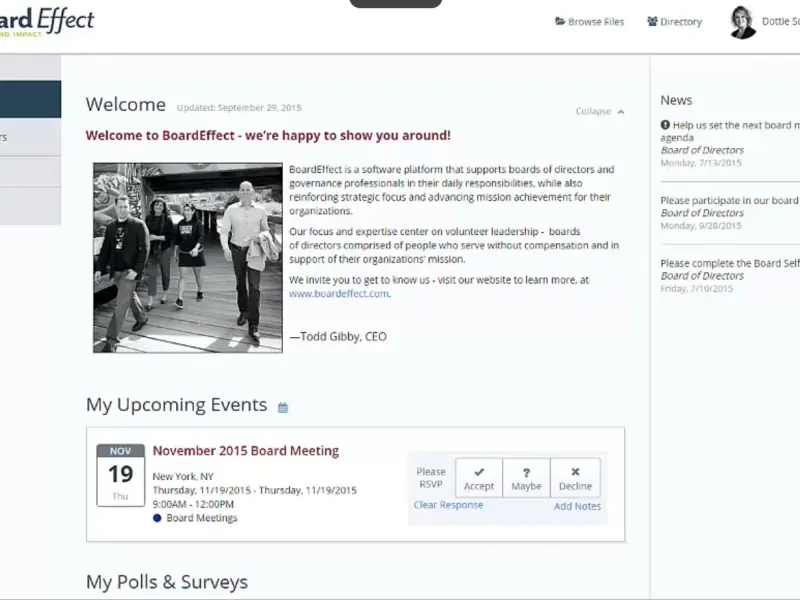Click the calendar icon beside My Upcoming Events
Image resolution: width=800 pixels, height=600 pixels.
pos(283,408)
